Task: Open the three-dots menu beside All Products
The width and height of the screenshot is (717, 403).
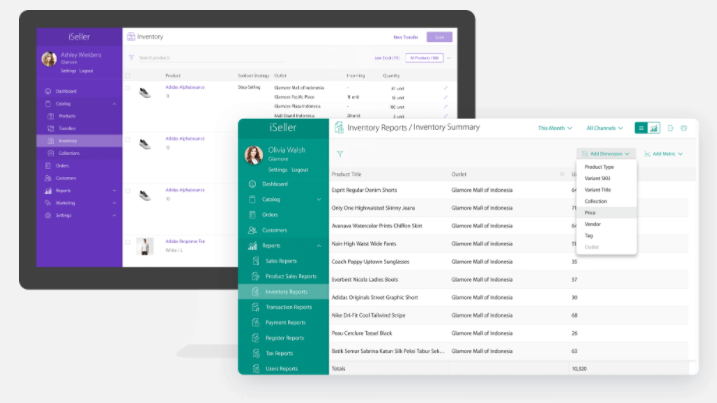Action: (x=449, y=58)
